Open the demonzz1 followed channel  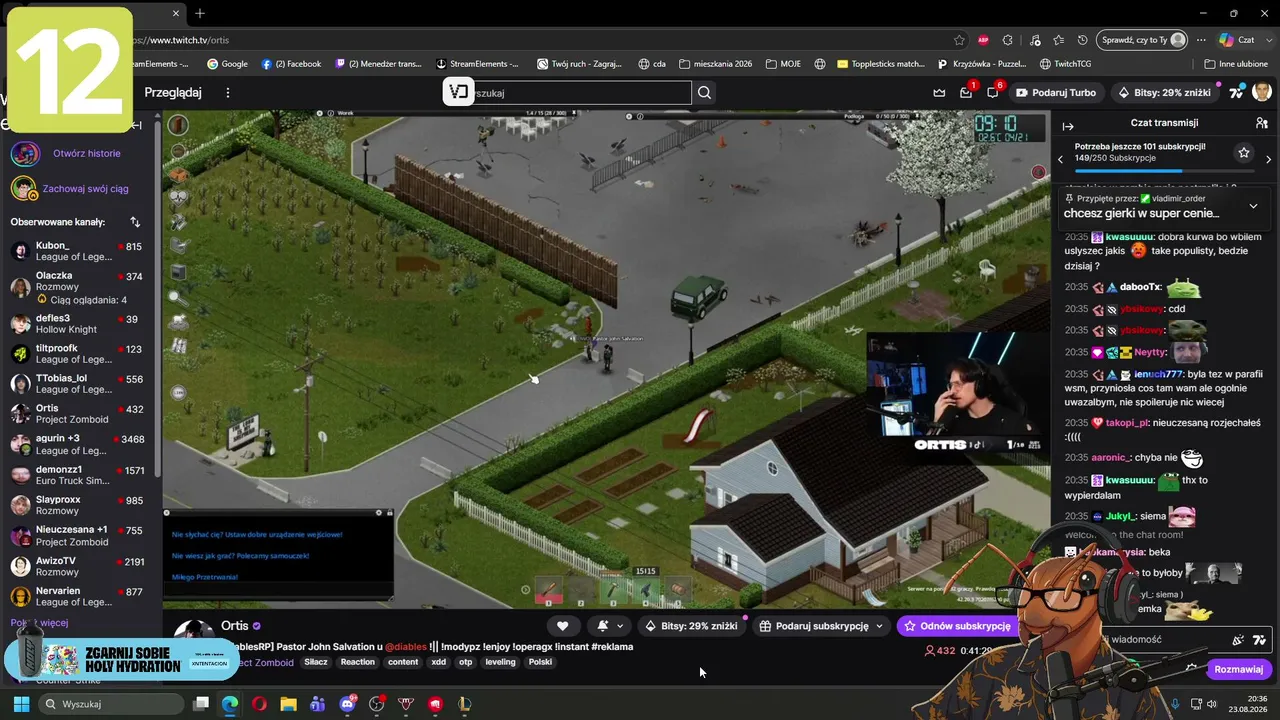(80, 475)
